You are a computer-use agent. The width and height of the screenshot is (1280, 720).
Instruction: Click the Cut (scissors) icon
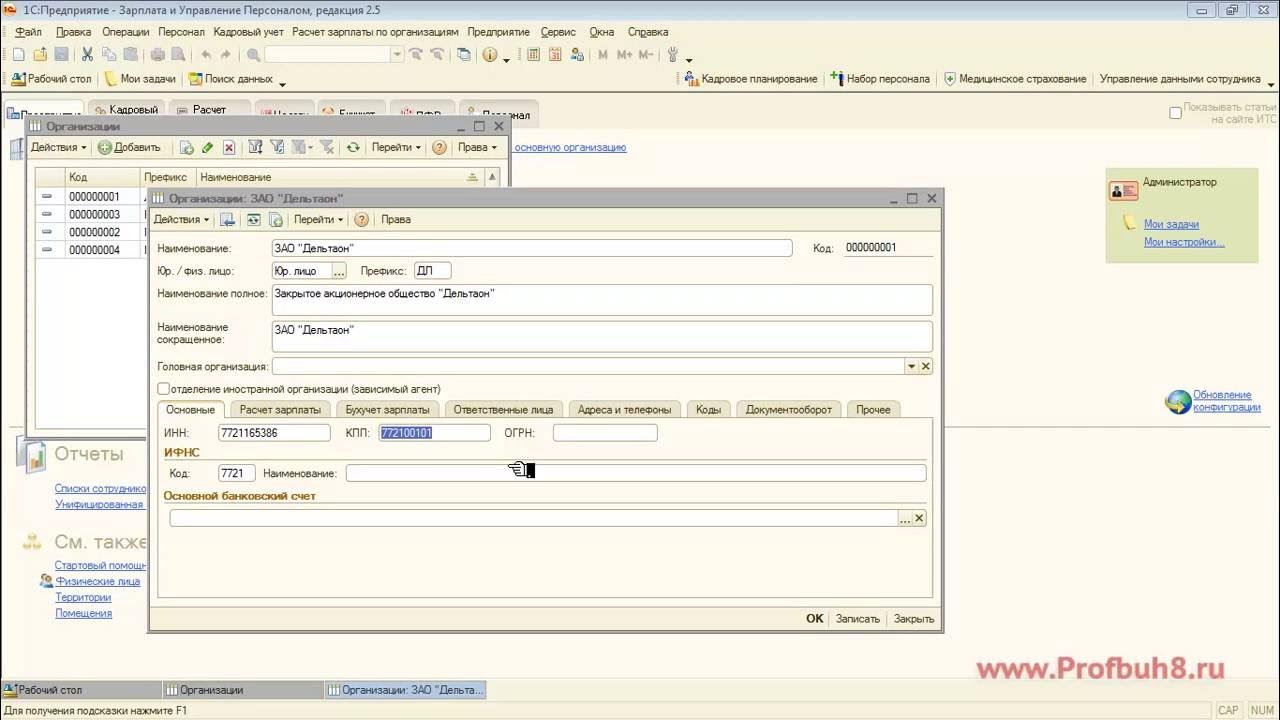tap(87, 55)
